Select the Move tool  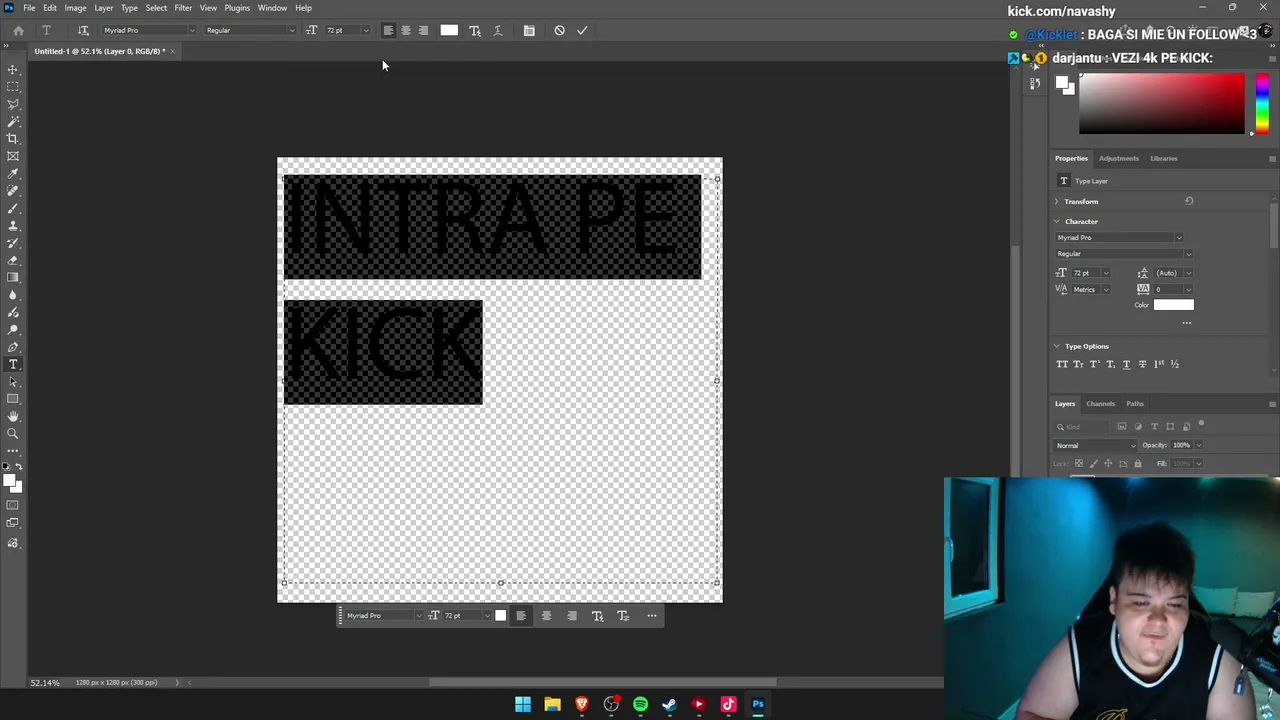coord(13,69)
